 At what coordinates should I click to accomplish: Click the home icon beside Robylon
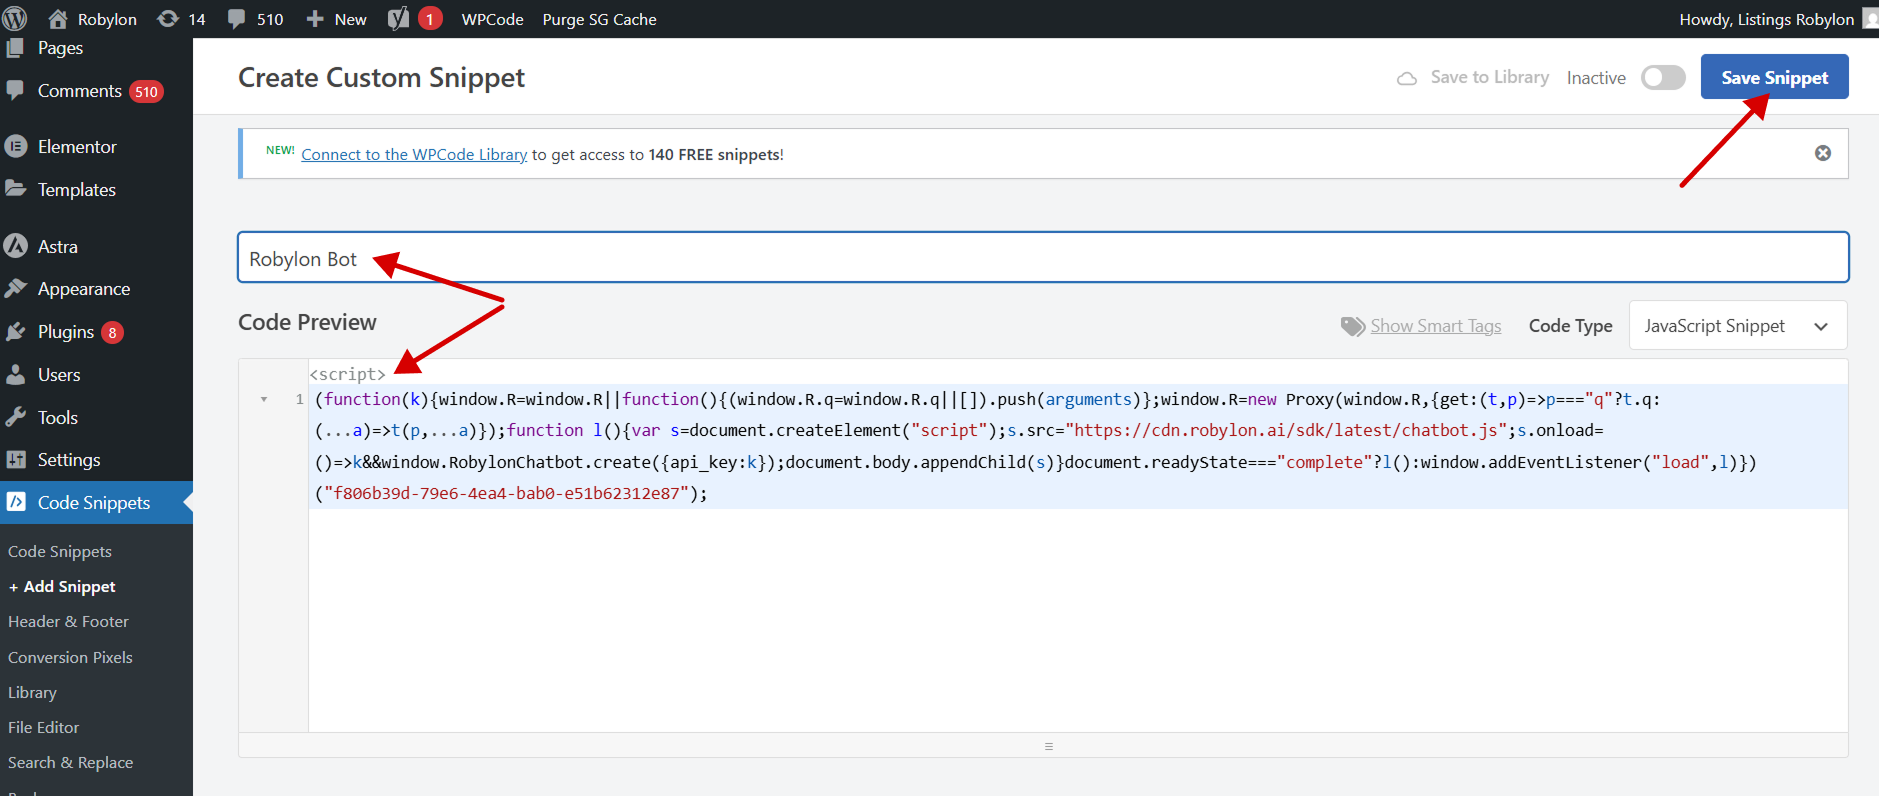[58, 19]
